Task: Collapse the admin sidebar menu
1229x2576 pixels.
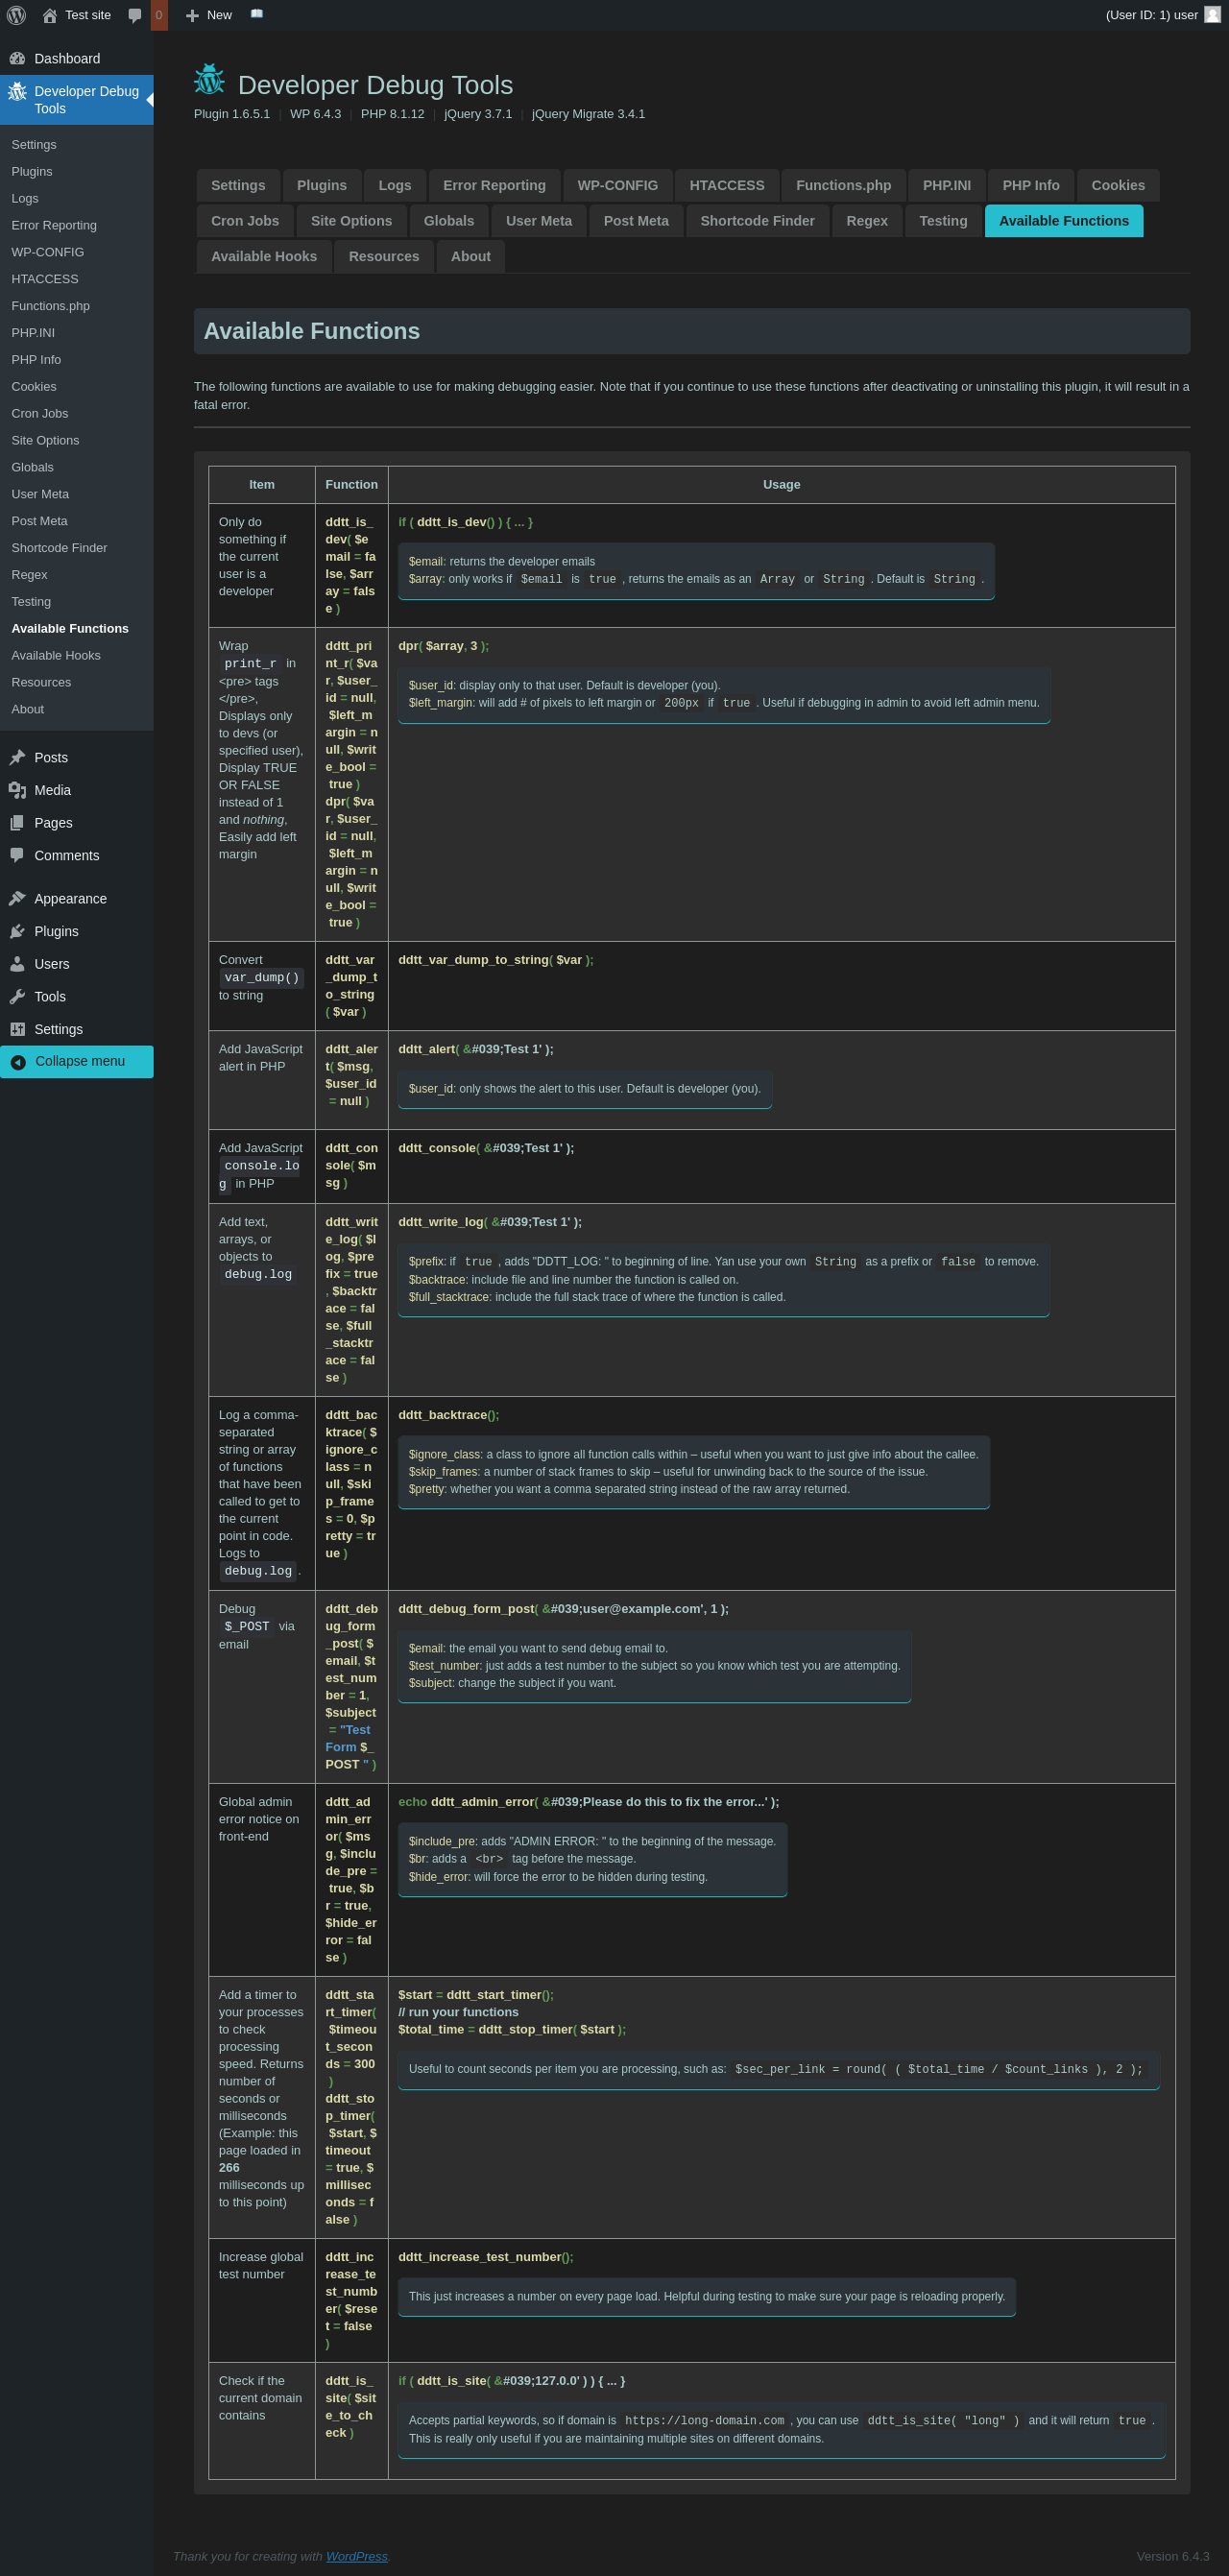Action: (79, 1061)
